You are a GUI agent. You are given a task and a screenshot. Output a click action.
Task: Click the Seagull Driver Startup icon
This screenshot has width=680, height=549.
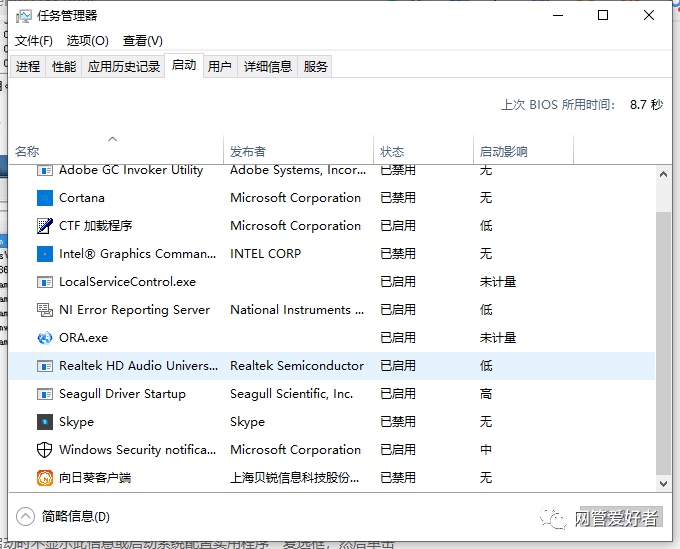[x=45, y=394]
